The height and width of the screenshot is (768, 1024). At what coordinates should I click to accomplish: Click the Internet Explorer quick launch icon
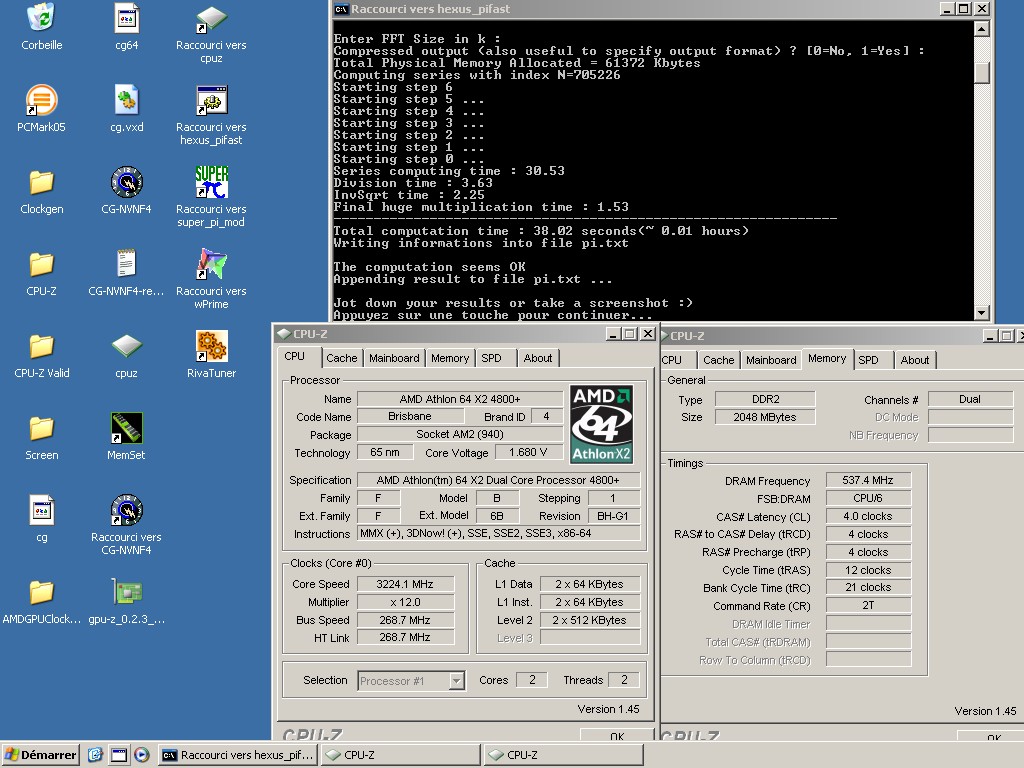95,755
